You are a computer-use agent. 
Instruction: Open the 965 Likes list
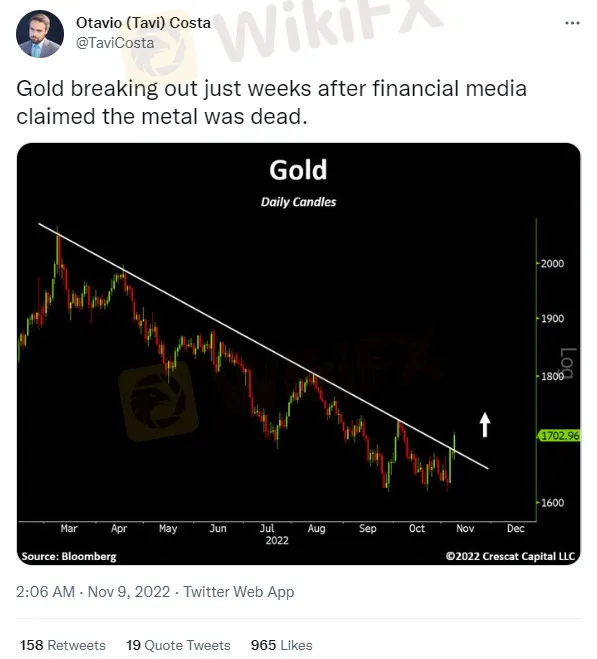[281, 645]
